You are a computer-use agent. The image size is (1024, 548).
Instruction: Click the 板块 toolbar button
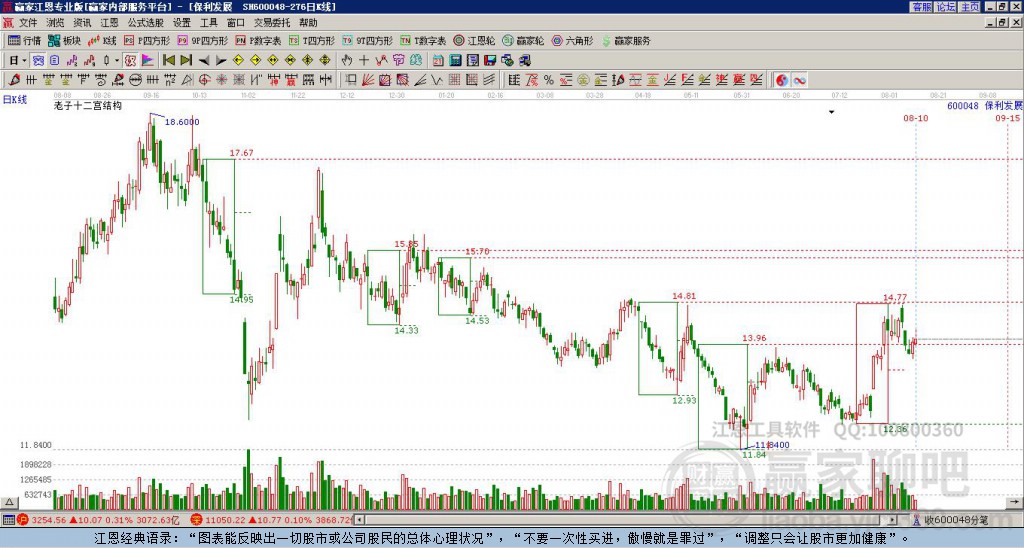(x=64, y=40)
